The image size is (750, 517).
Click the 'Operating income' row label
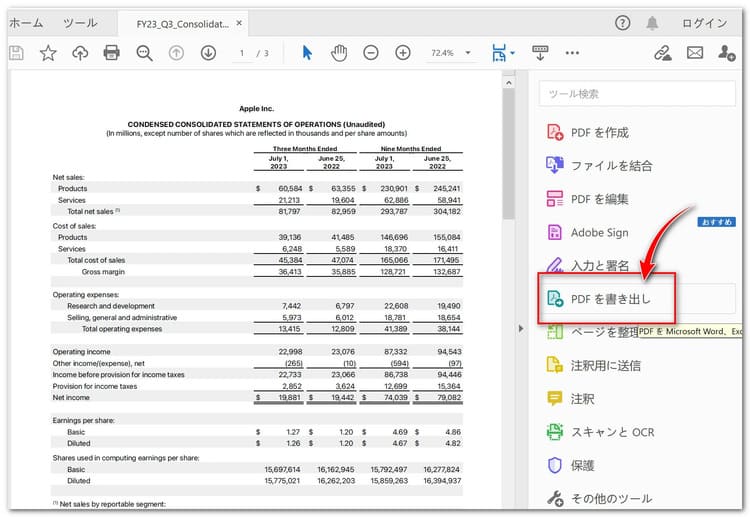coord(81,352)
